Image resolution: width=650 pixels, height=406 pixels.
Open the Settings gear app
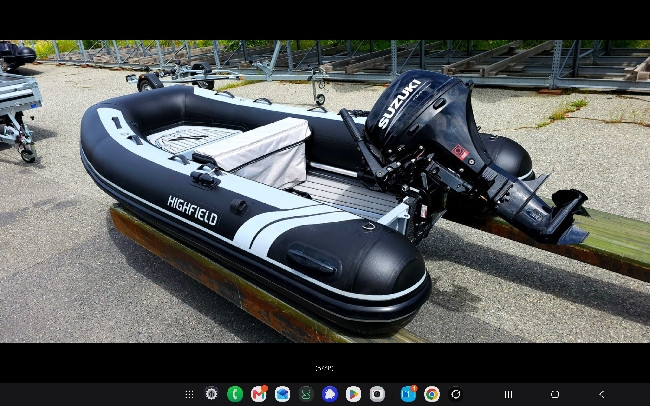pos(211,394)
